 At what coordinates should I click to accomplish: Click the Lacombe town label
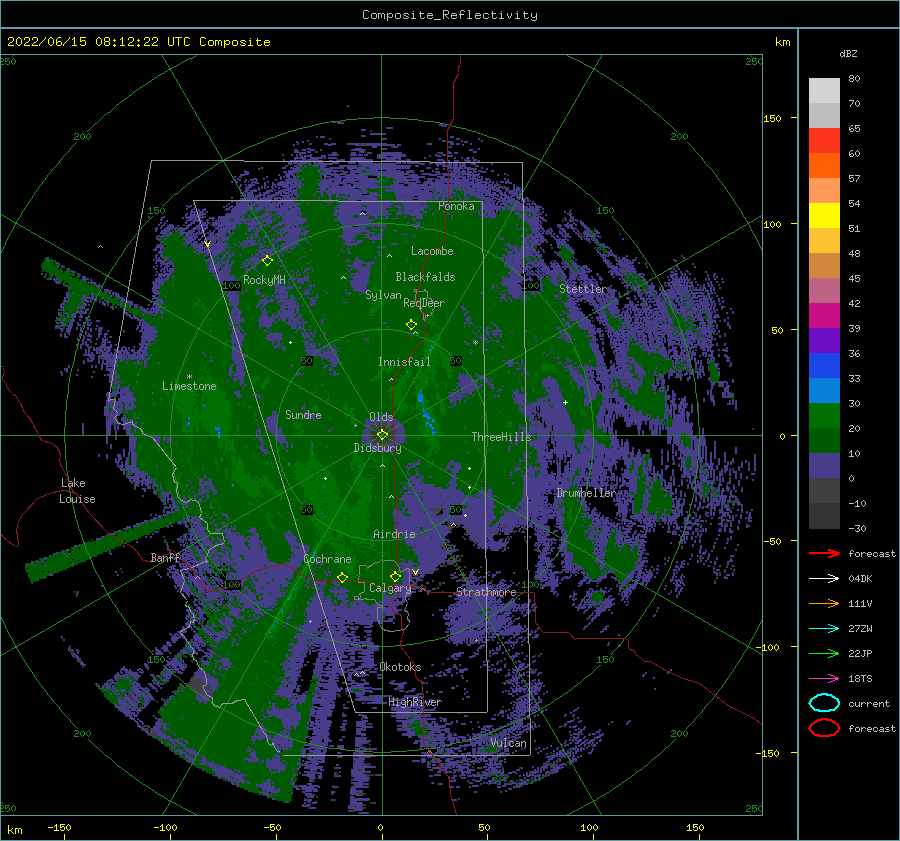pos(432,251)
